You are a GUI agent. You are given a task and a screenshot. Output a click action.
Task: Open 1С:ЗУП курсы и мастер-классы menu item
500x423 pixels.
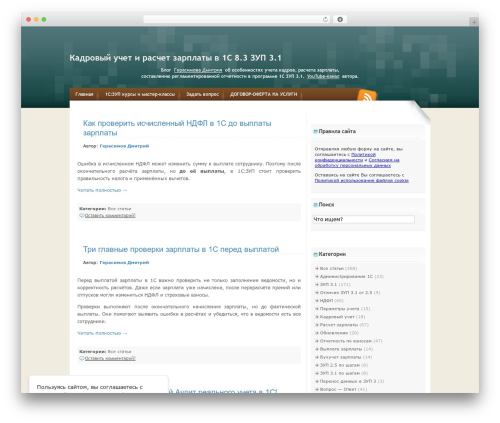(x=140, y=94)
